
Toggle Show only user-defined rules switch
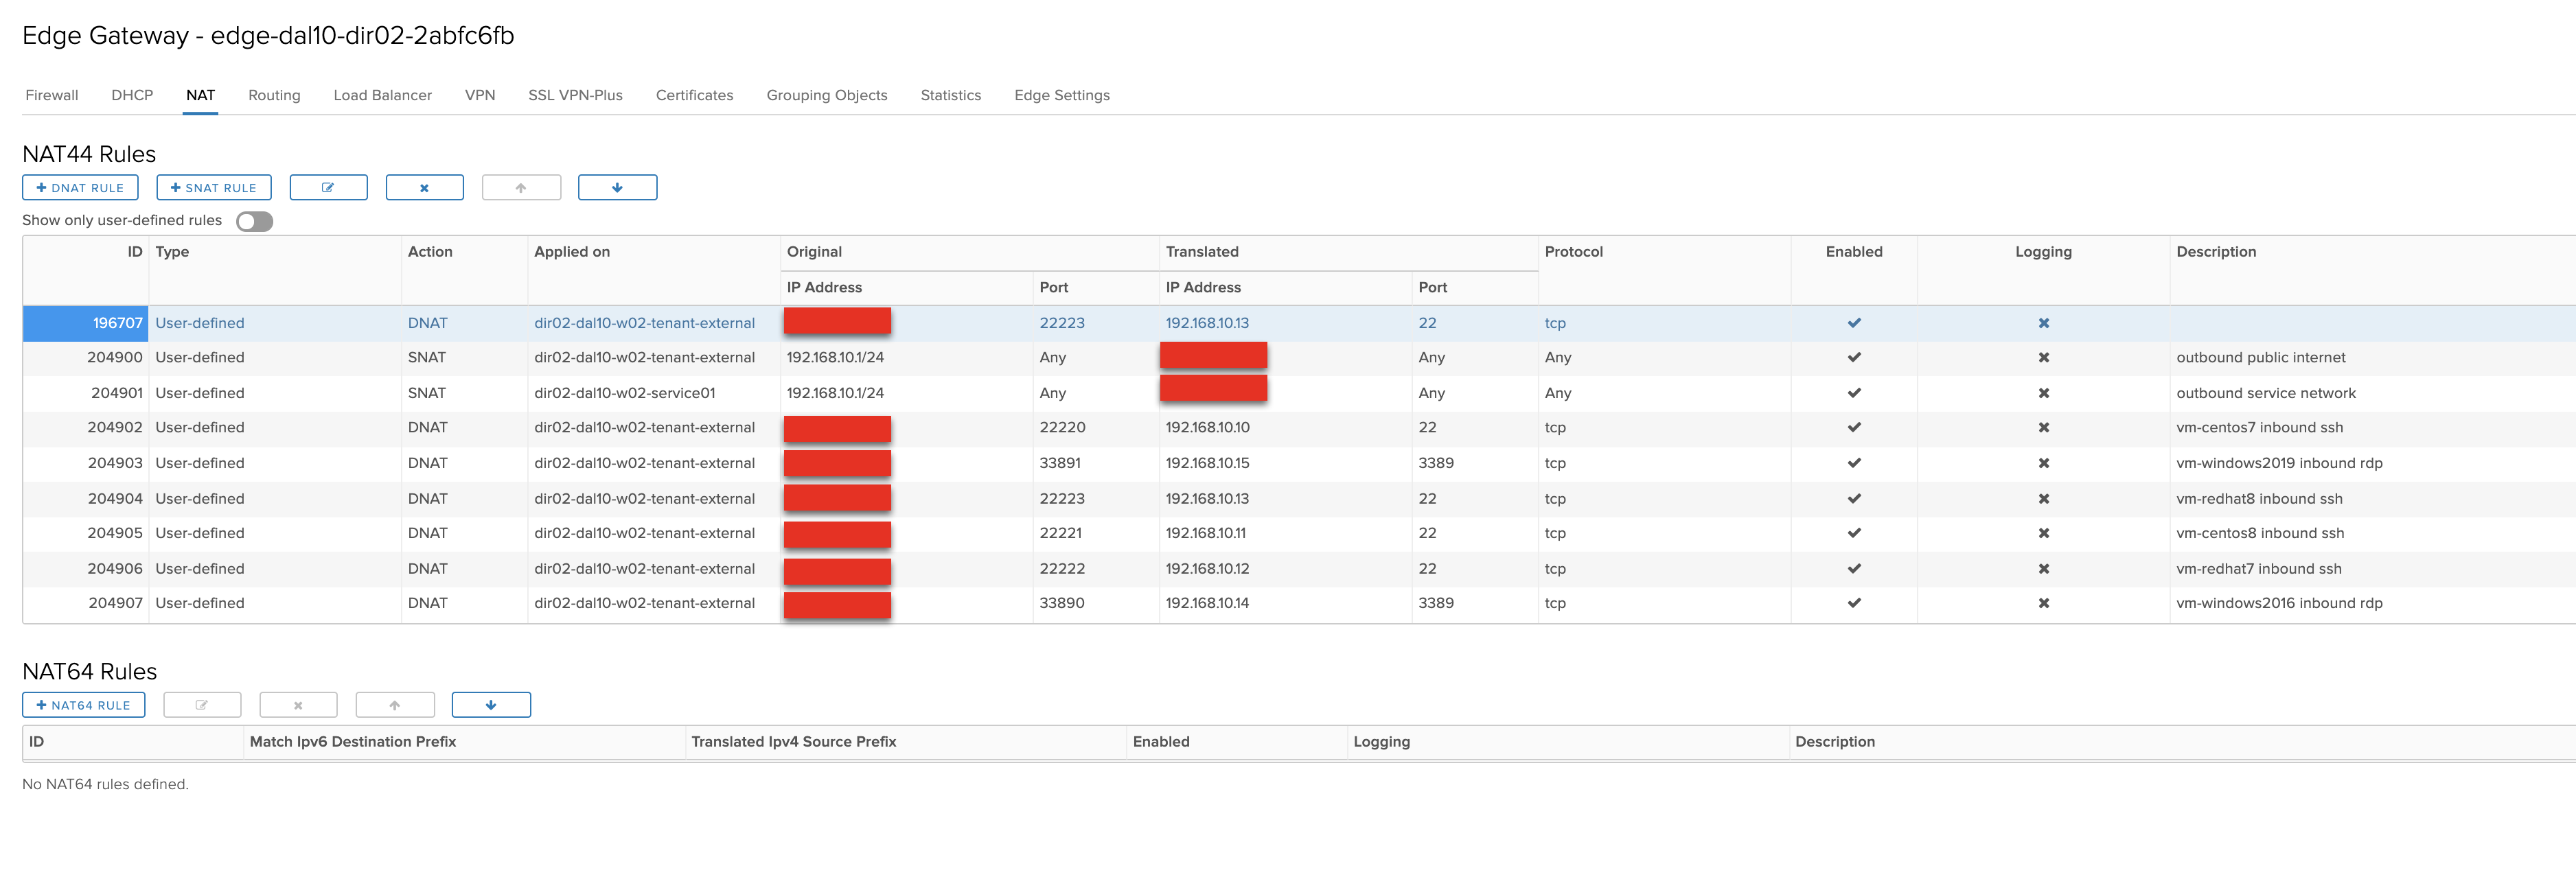pyautogui.click(x=254, y=221)
